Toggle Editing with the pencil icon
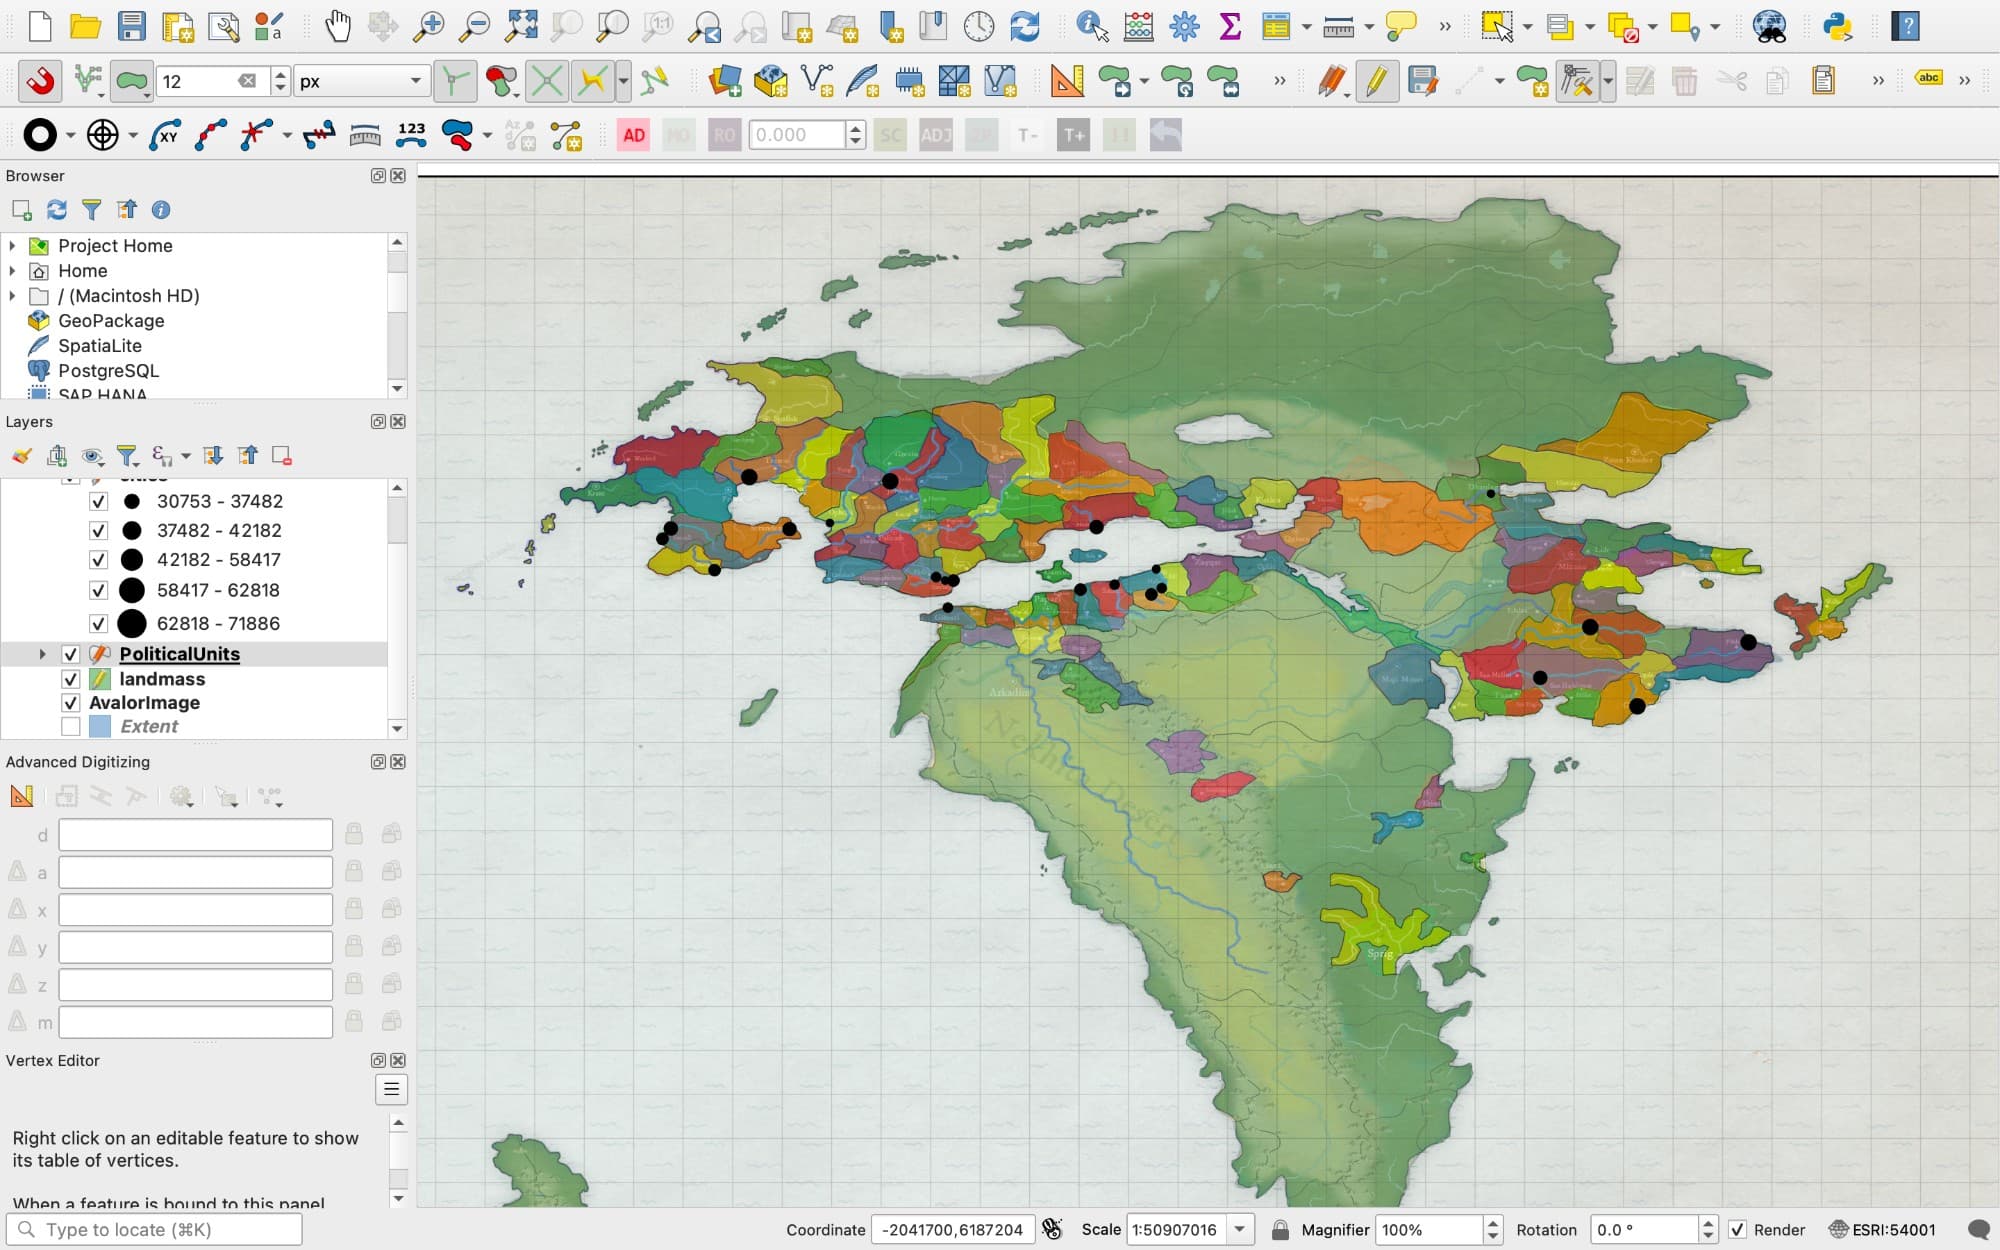This screenshot has width=2000, height=1250. (1378, 81)
